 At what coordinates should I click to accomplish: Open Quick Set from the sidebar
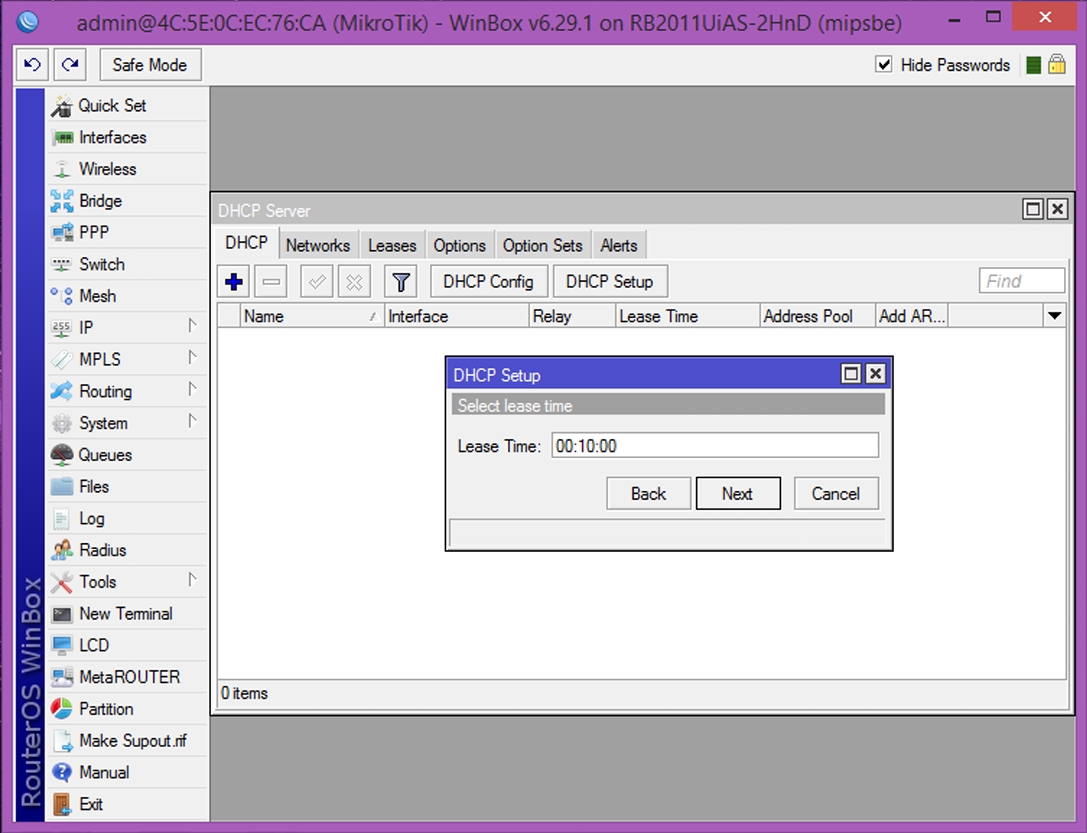click(128, 105)
